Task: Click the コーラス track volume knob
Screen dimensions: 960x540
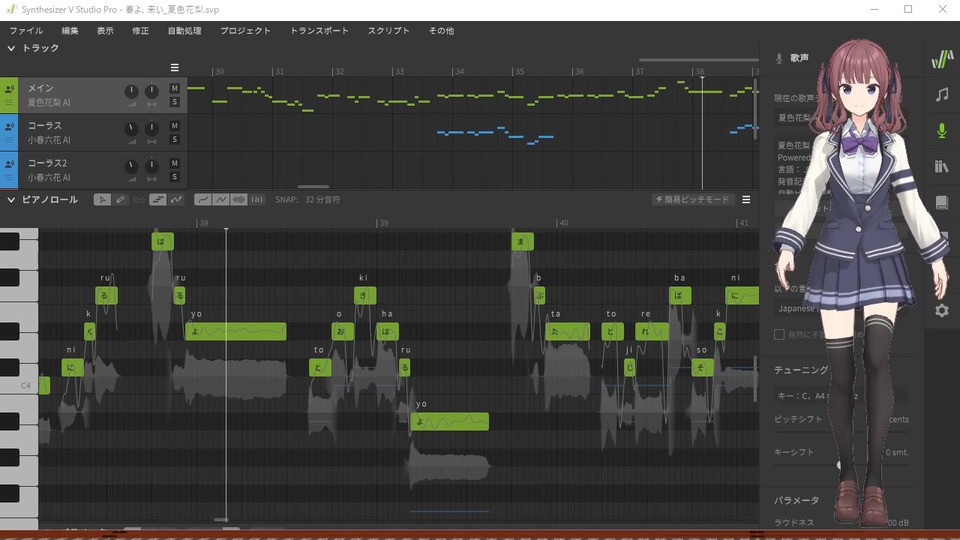Action: [131, 129]
